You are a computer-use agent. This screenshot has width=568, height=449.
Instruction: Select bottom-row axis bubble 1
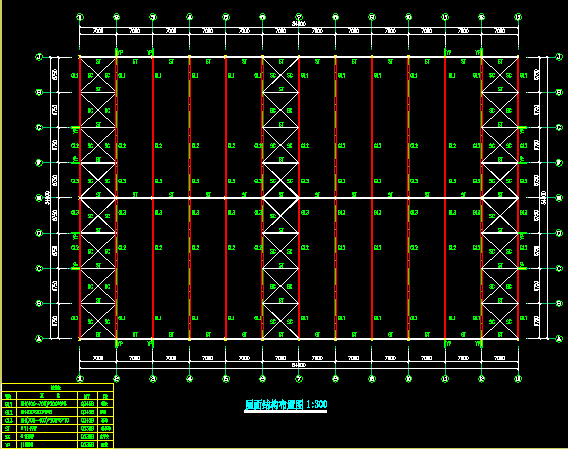[x=80, y=379]
